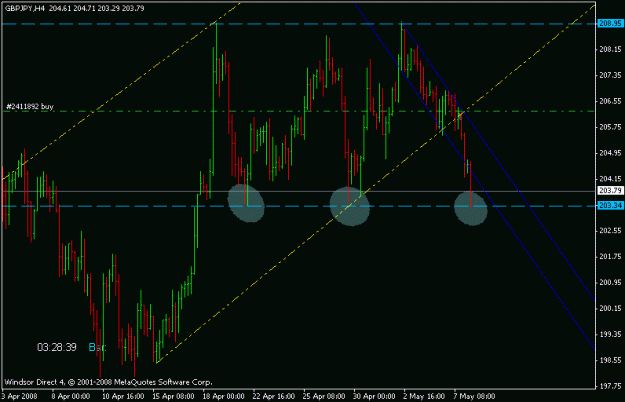Screen dimensions: 625x402
Task: Click the 202.55 price scale label
Action: pyautogui.click(x=610, y=231)
